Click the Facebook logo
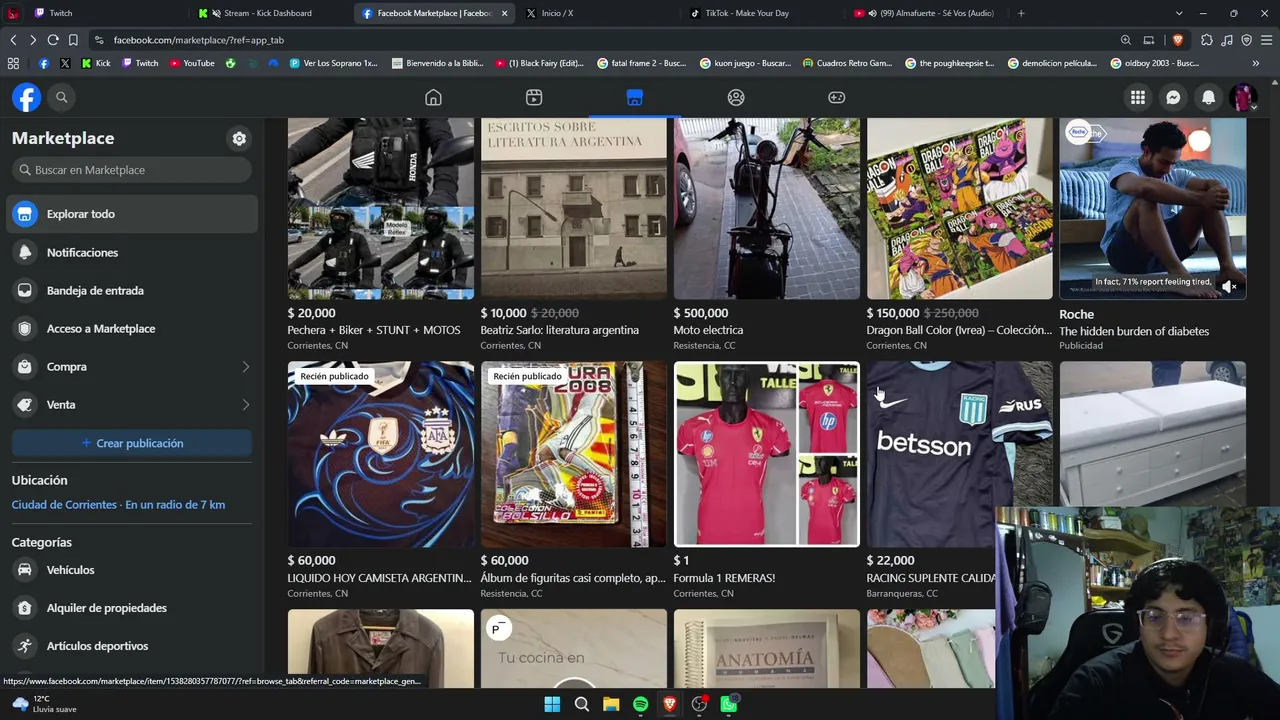The height and width of the screenshot is (720, 1280). (x=26, y=97)
